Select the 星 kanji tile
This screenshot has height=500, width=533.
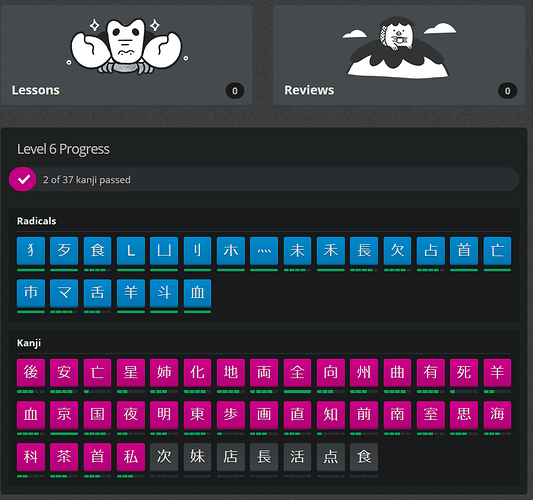coord(131,373)
